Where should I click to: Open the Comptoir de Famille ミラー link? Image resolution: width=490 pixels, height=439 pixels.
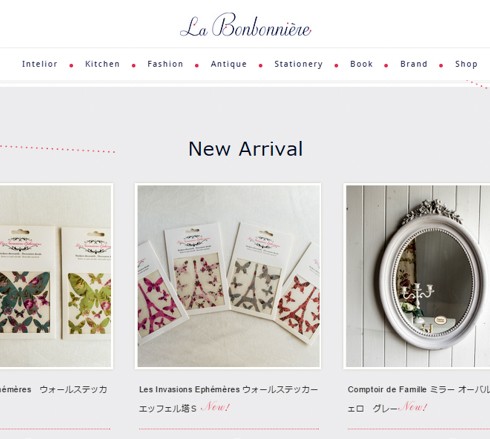[419, 399]
